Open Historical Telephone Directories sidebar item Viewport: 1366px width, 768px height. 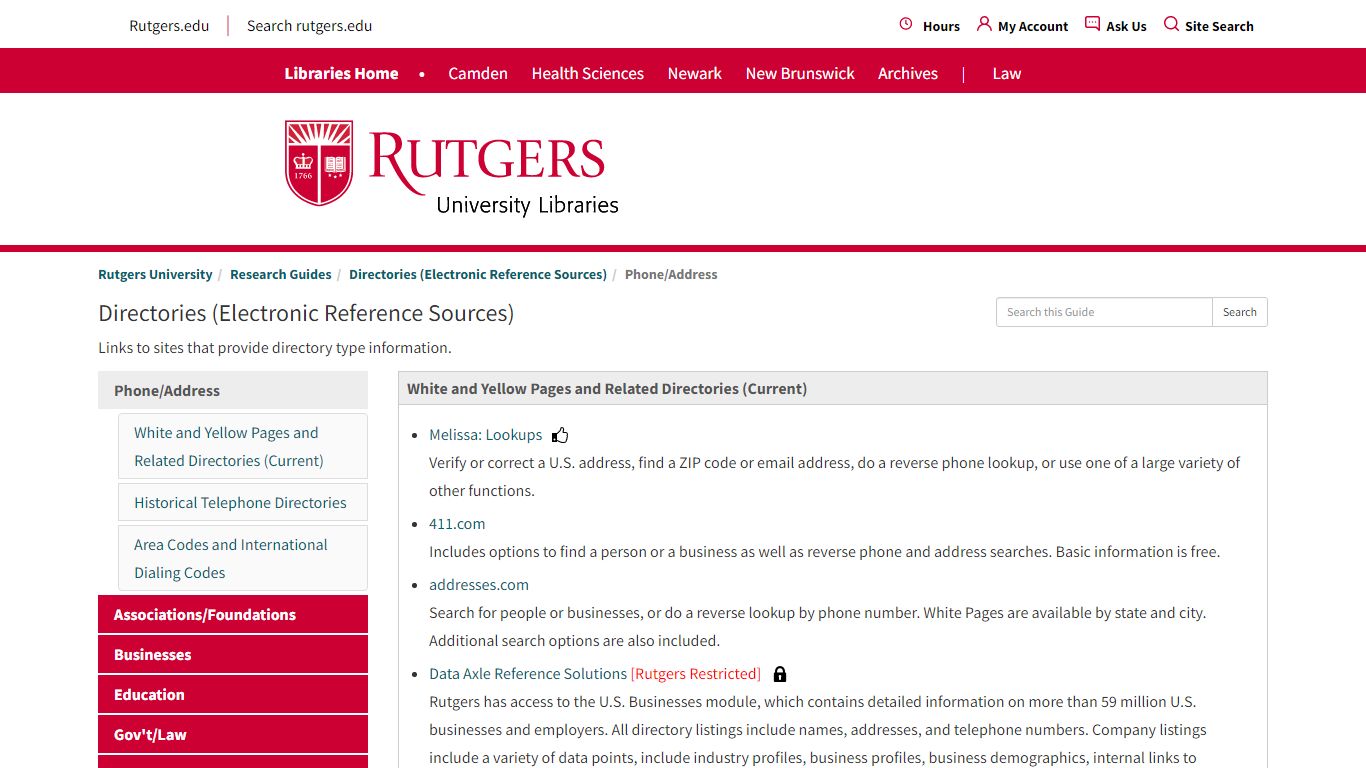[x=243, y=503]
